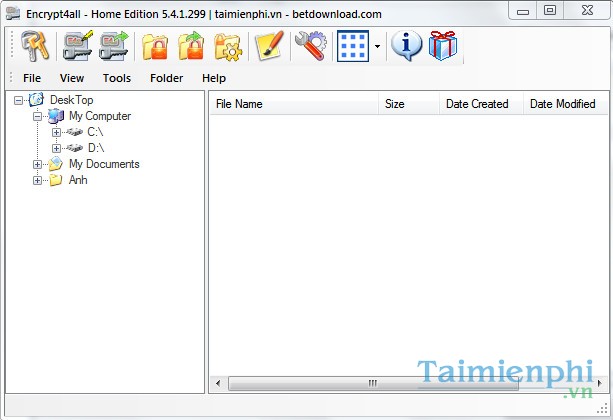Collapse the DeskTop tree node
The height and width of the screenshot is (420, 613).
pos(18,101)
